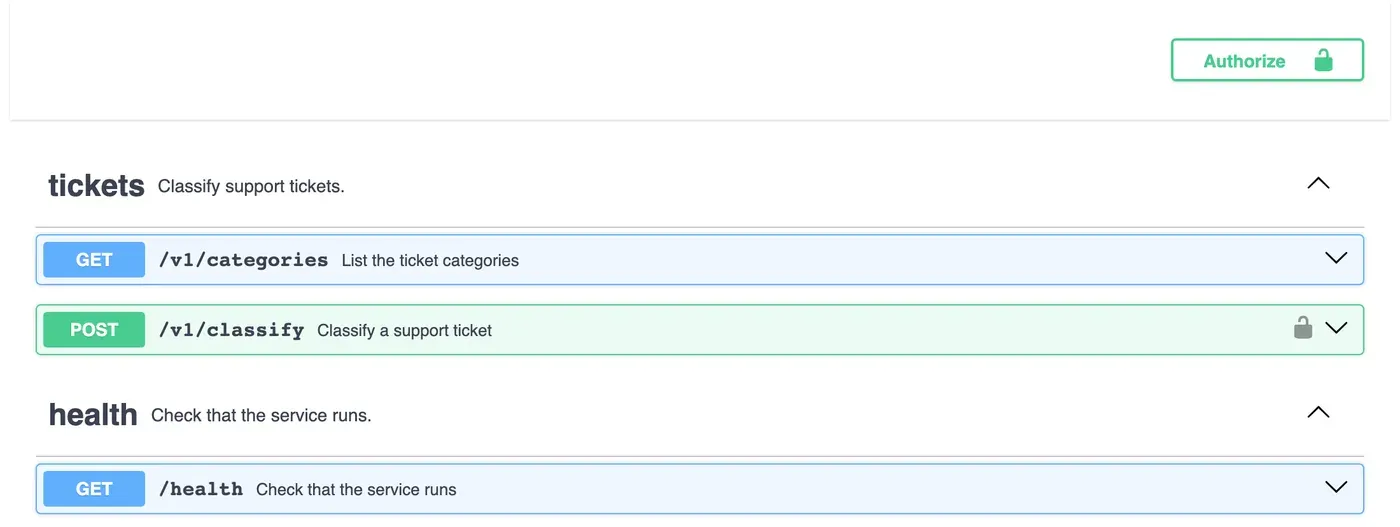Open the /v1/classify path link
This screenshot has width=1400, height=527.
coord(231,330)
